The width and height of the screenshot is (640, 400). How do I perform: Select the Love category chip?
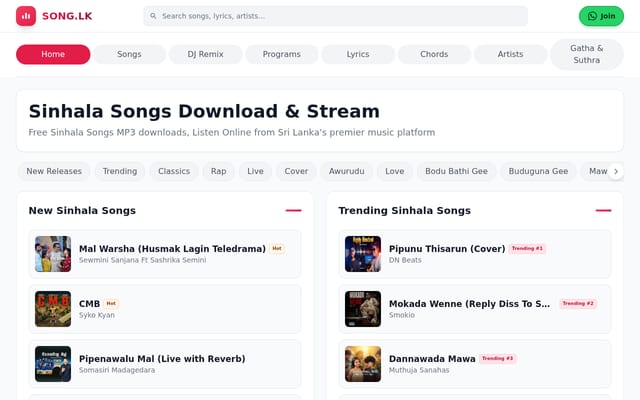[395, 171]
